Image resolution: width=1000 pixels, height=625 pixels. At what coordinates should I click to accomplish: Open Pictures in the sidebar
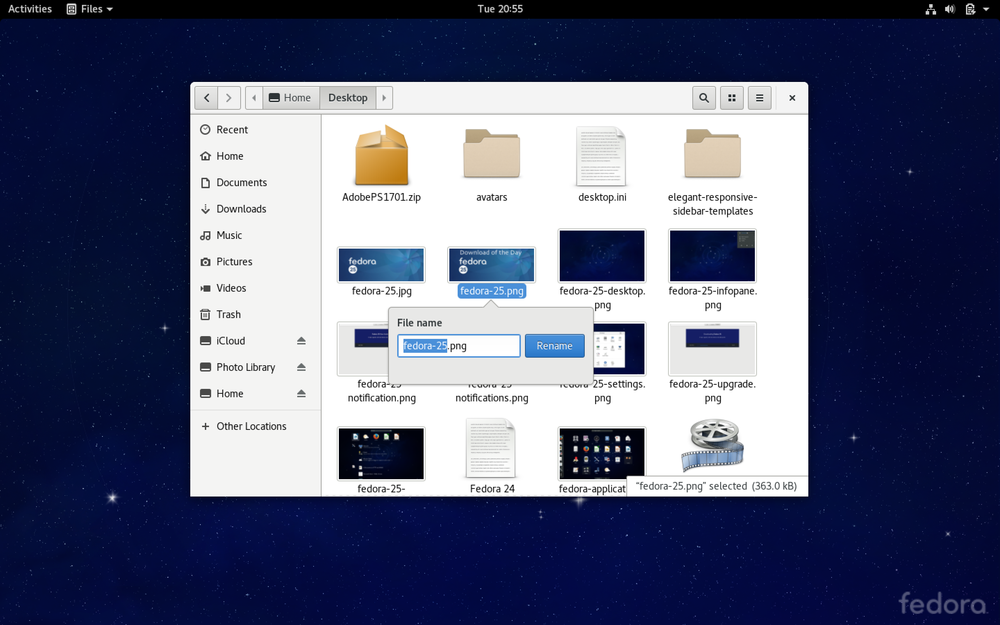256,261
